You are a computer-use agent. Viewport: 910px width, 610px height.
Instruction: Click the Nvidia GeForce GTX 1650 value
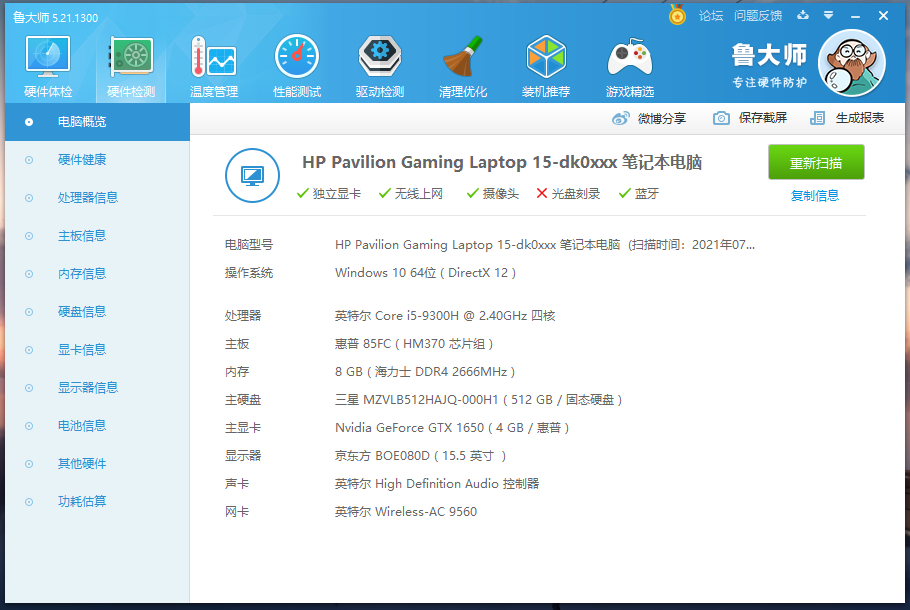[452, 428]
